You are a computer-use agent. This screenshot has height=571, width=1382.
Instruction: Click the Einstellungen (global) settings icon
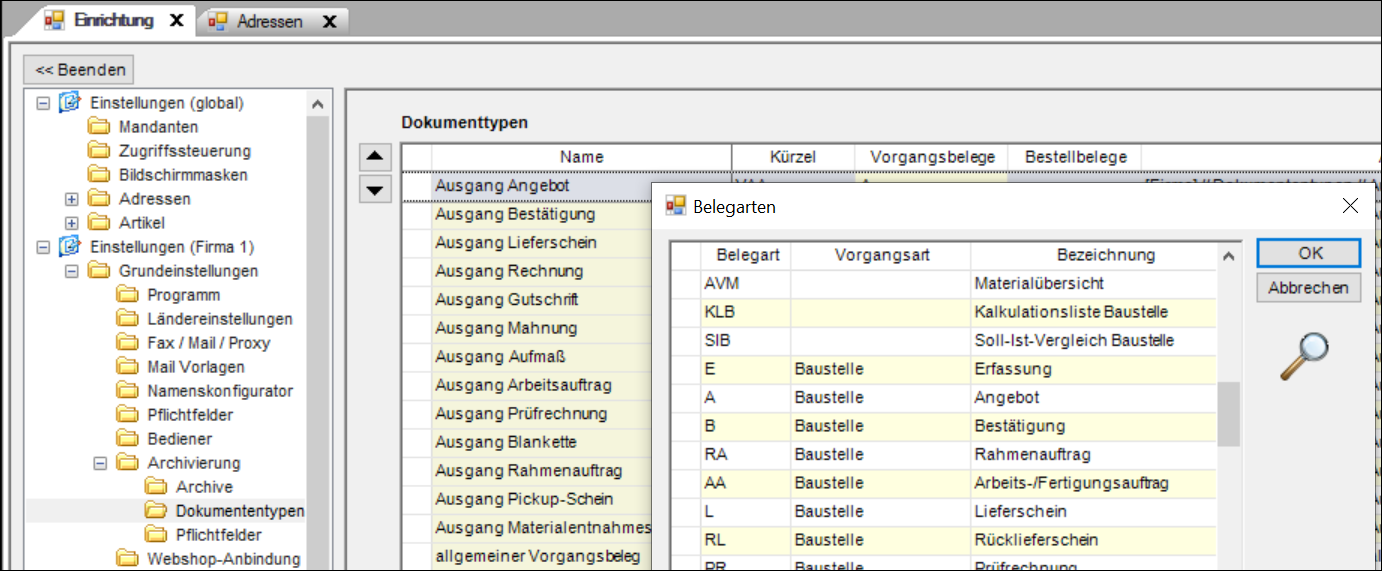pyautogui.click(x=69, y=102)
